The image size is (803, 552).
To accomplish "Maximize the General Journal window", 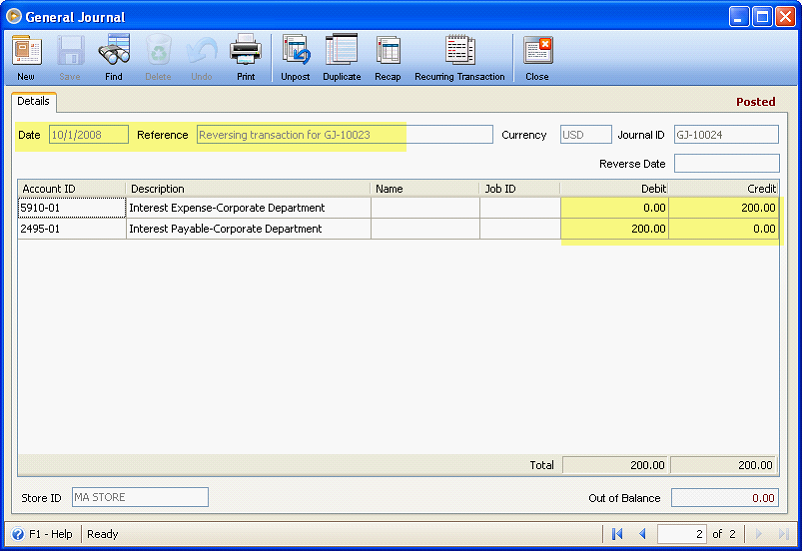I will click(762, 17).
